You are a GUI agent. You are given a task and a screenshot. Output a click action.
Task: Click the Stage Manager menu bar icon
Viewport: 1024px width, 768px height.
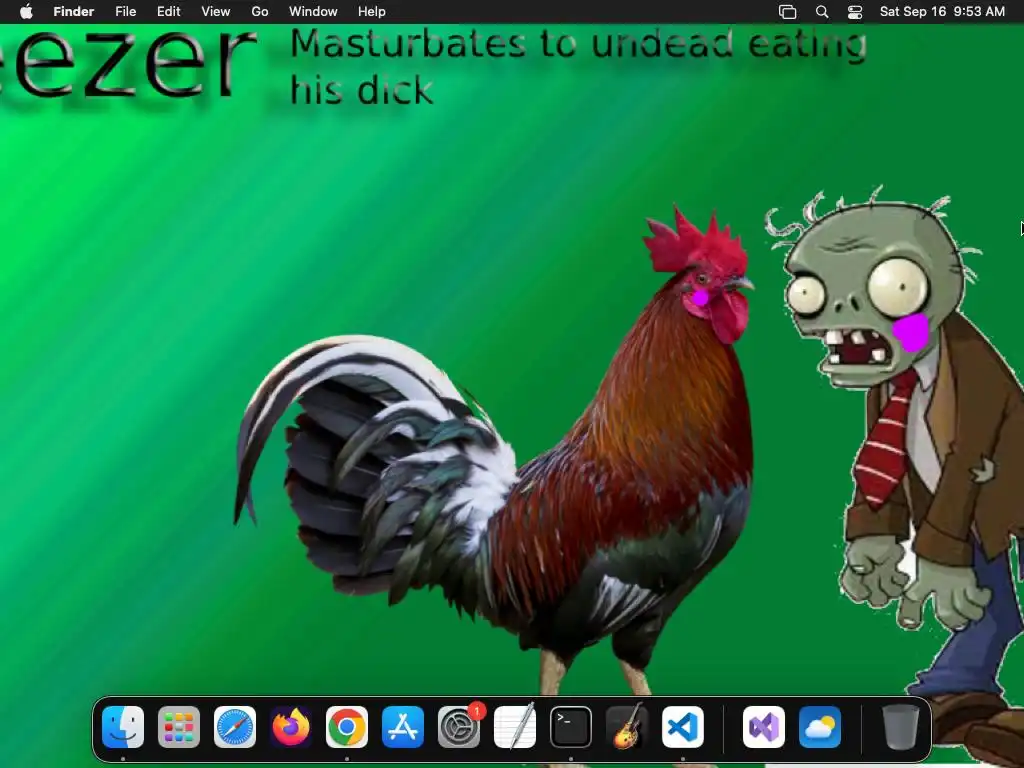[788, 12]
